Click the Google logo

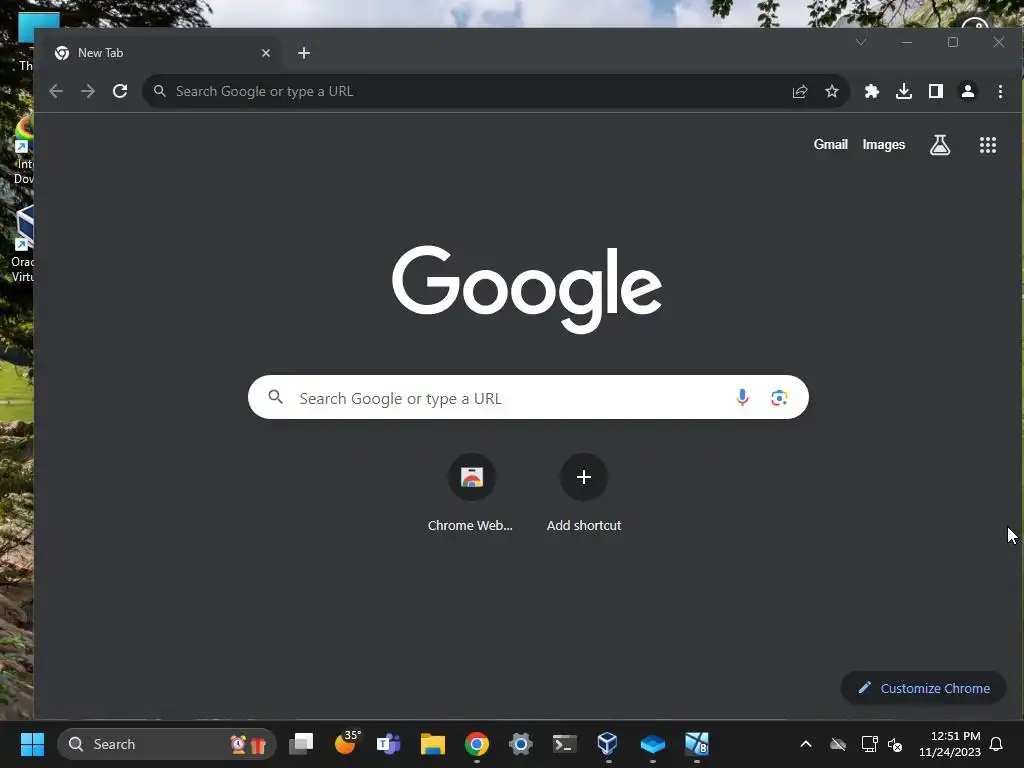(527, 289)
